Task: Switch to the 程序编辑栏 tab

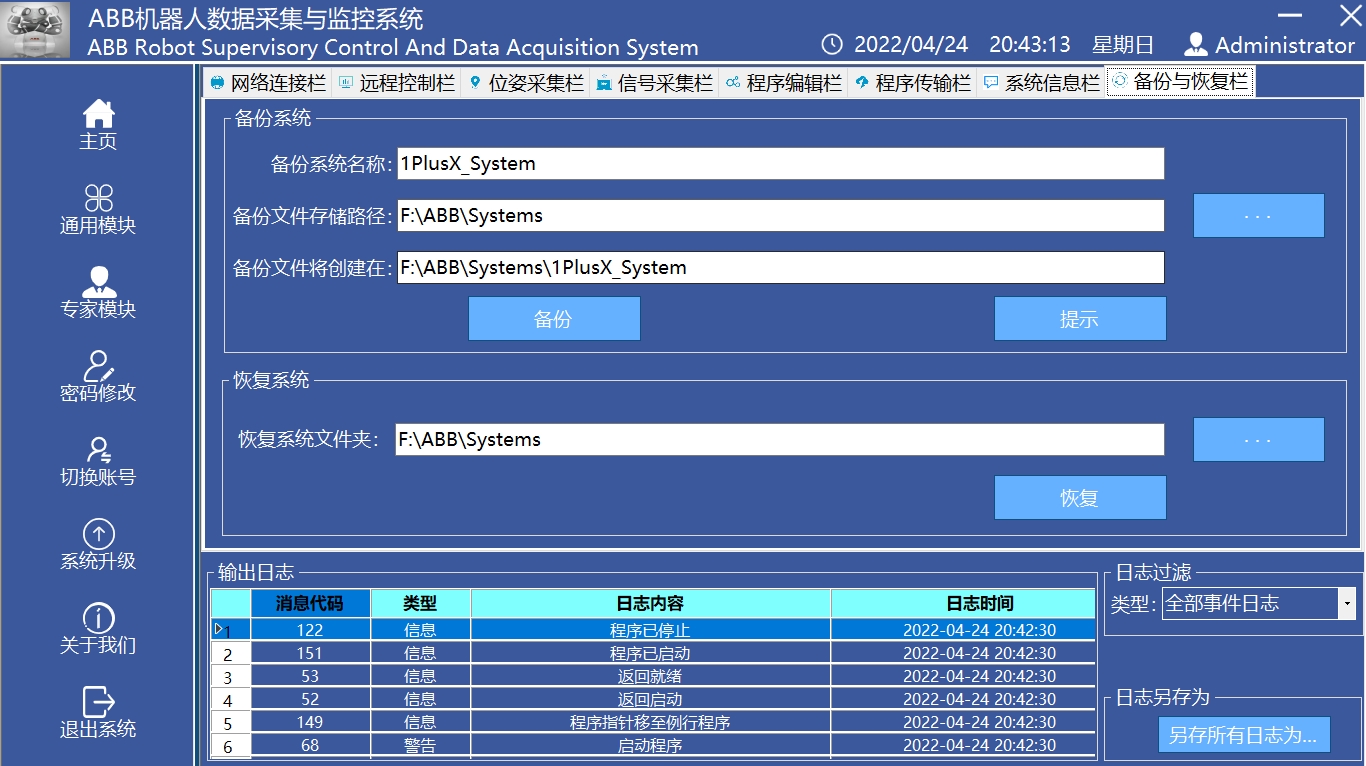Action: pyautogui.click(x=783, y=83)
